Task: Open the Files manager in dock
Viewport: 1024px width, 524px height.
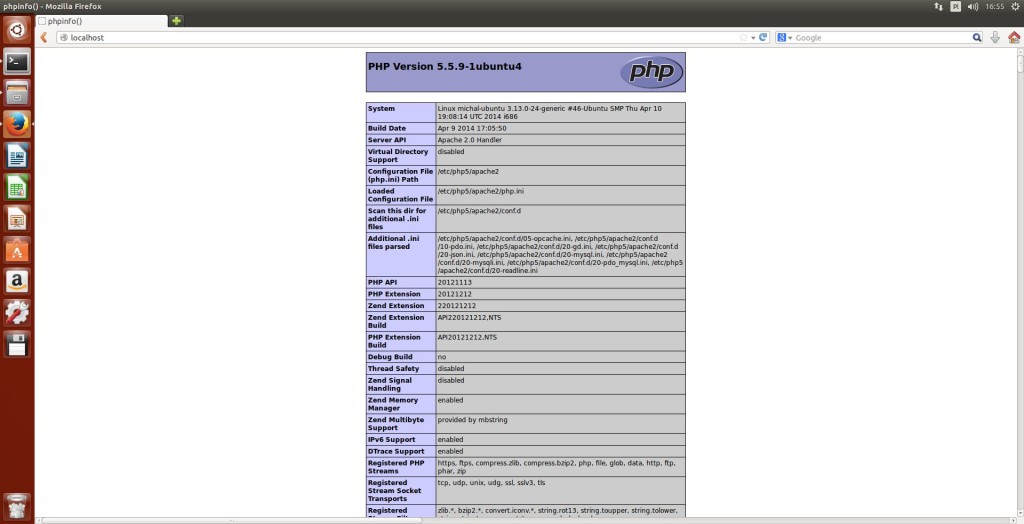Action: pos(17,93)
